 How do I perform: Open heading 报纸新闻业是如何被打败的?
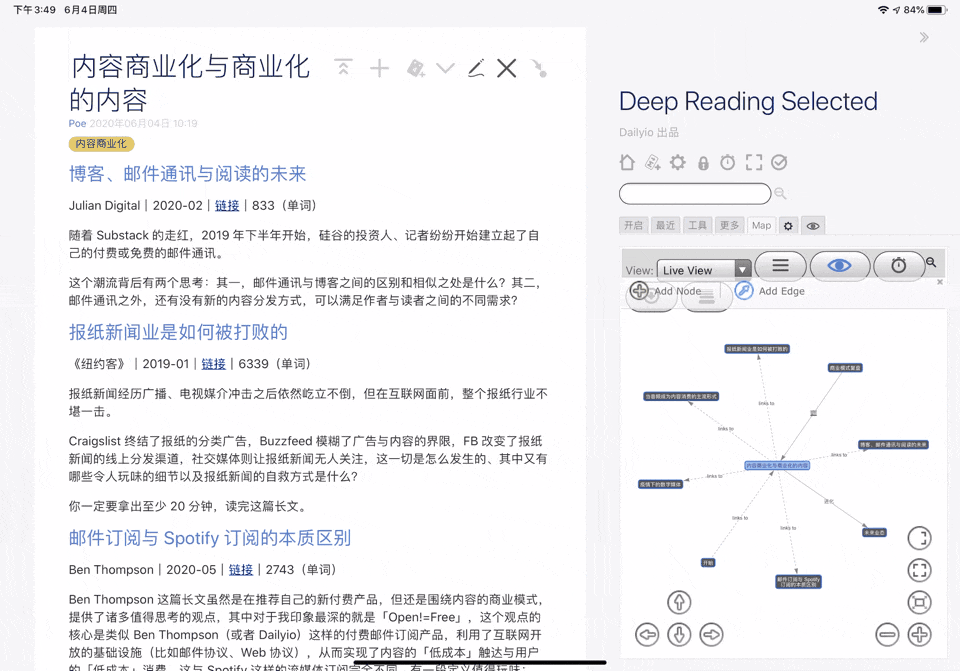[x=178, y=332]
